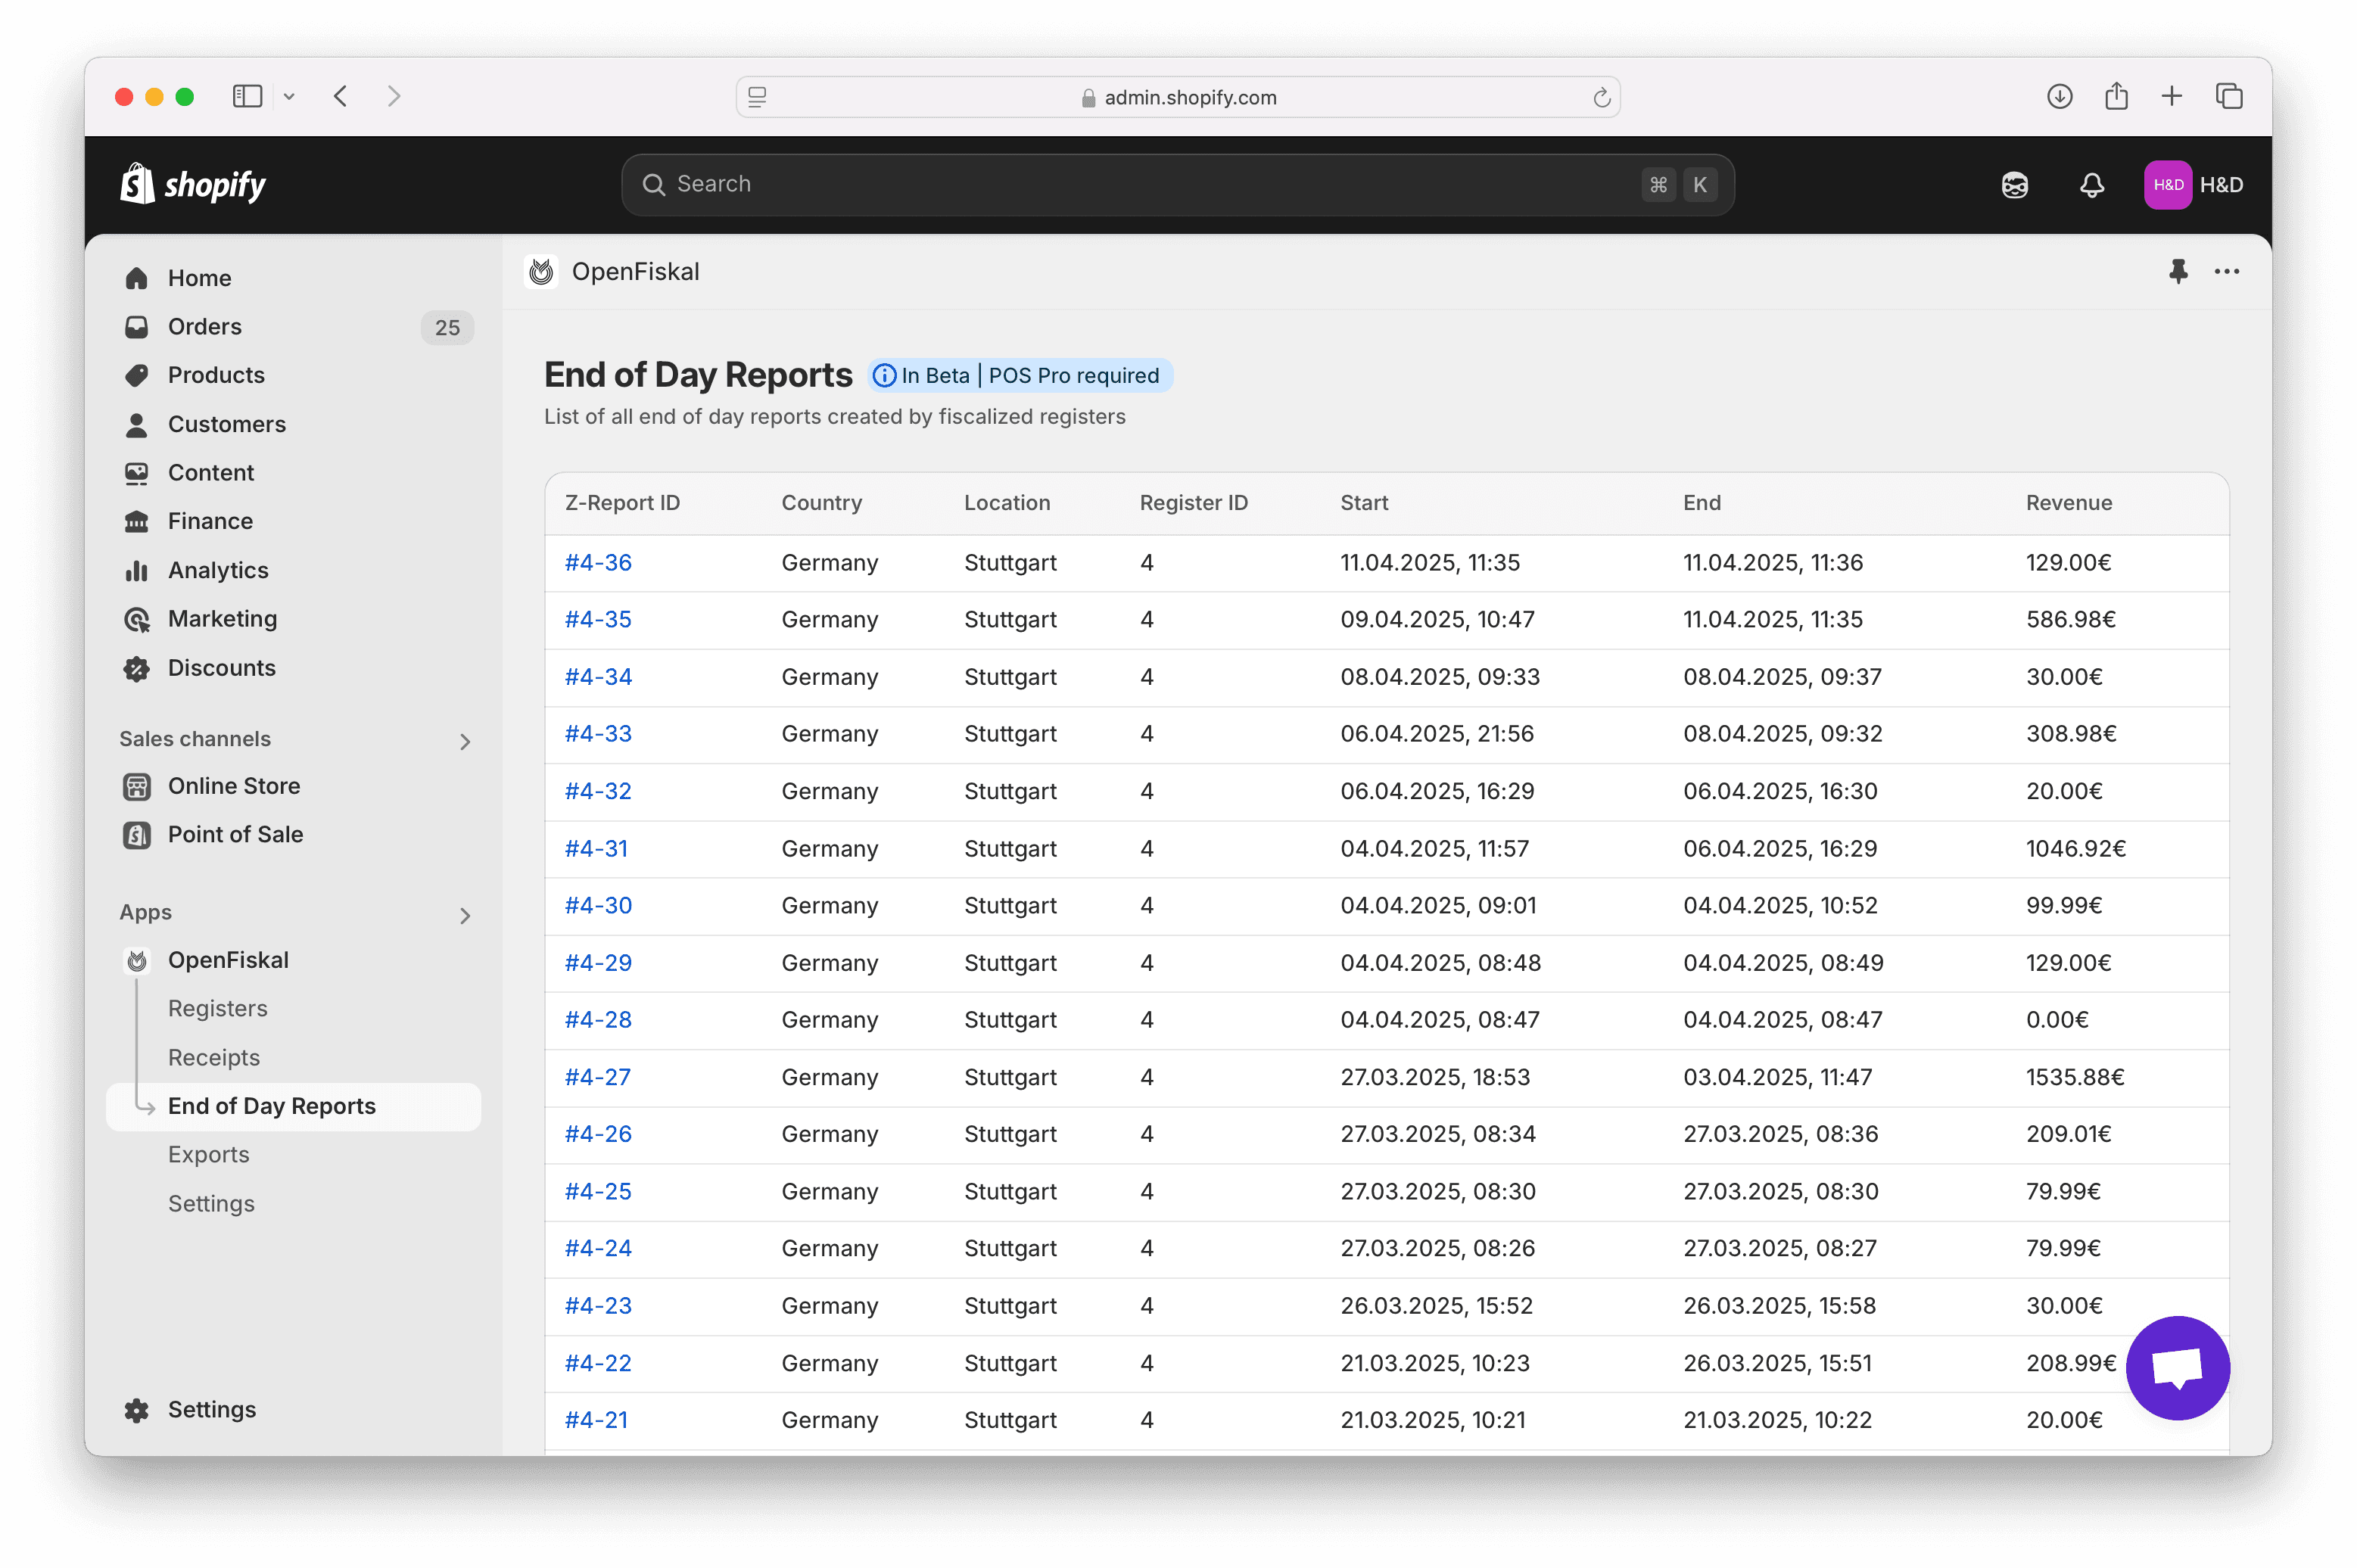Open the Safari downloads icon
The height and width of the screenshot is (1568, 2357).
[x=2059, y=96]
